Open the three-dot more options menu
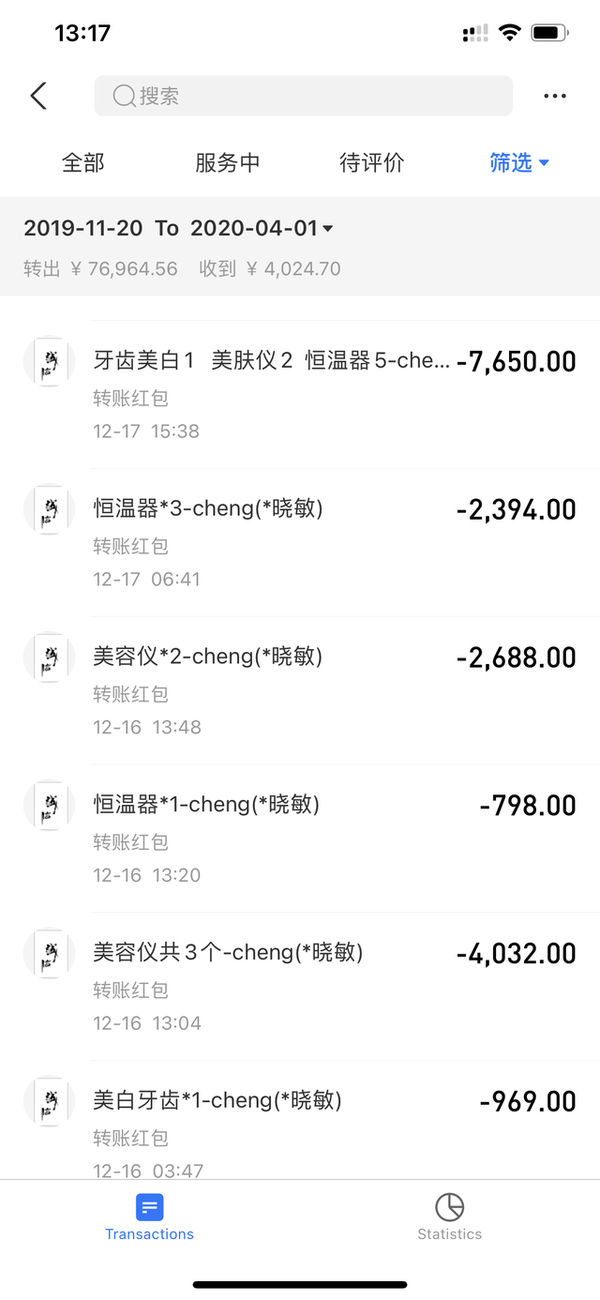 [x=554, y=95]
